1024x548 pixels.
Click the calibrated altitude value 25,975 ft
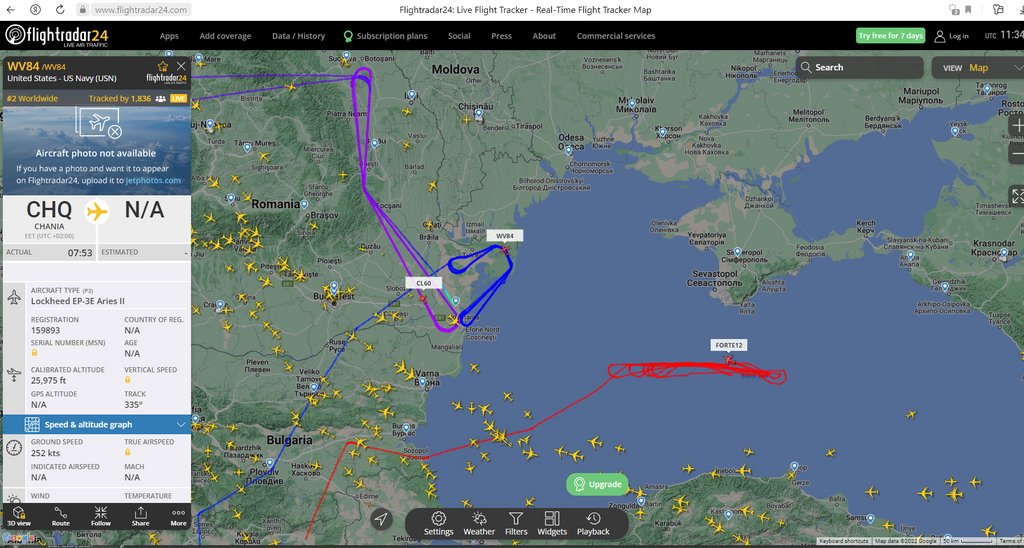point(49,380)
